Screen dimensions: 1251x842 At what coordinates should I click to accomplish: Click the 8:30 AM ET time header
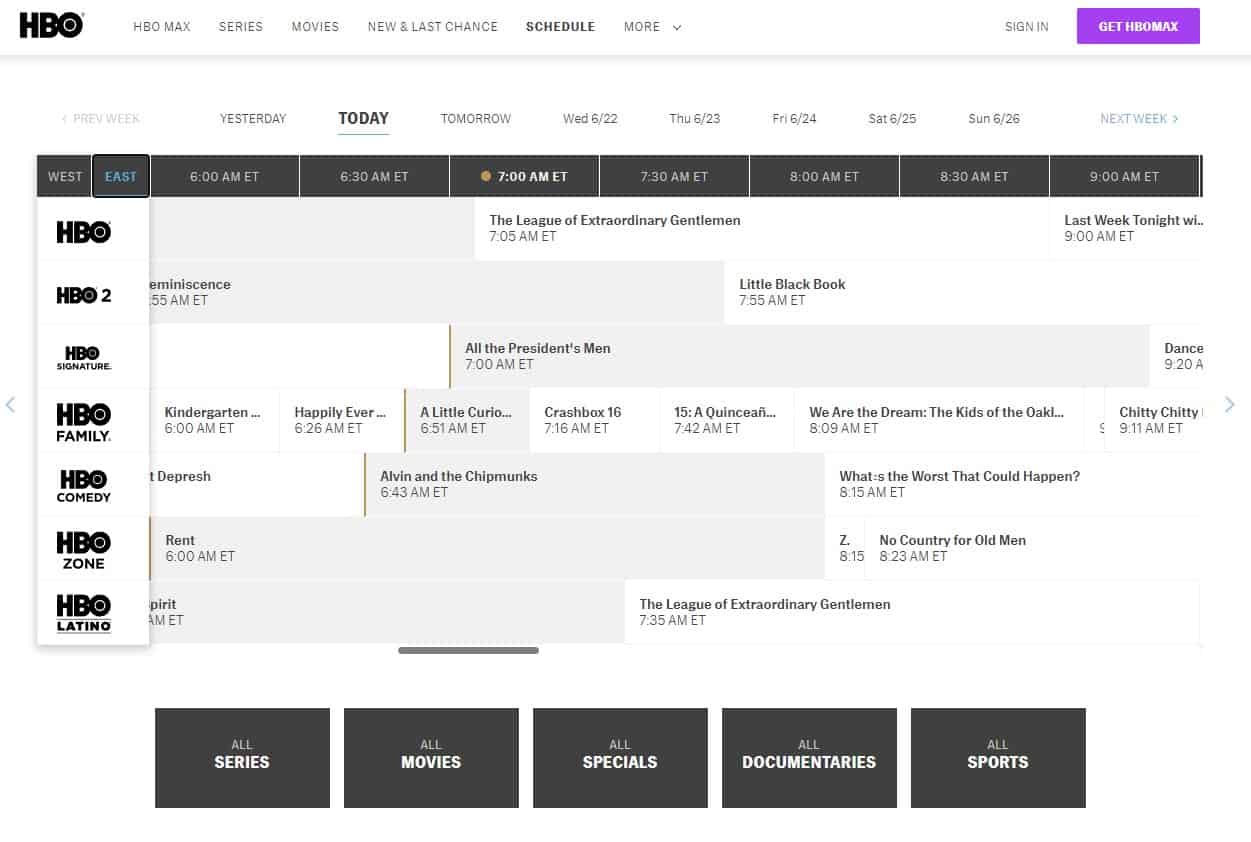pos(974,176)
